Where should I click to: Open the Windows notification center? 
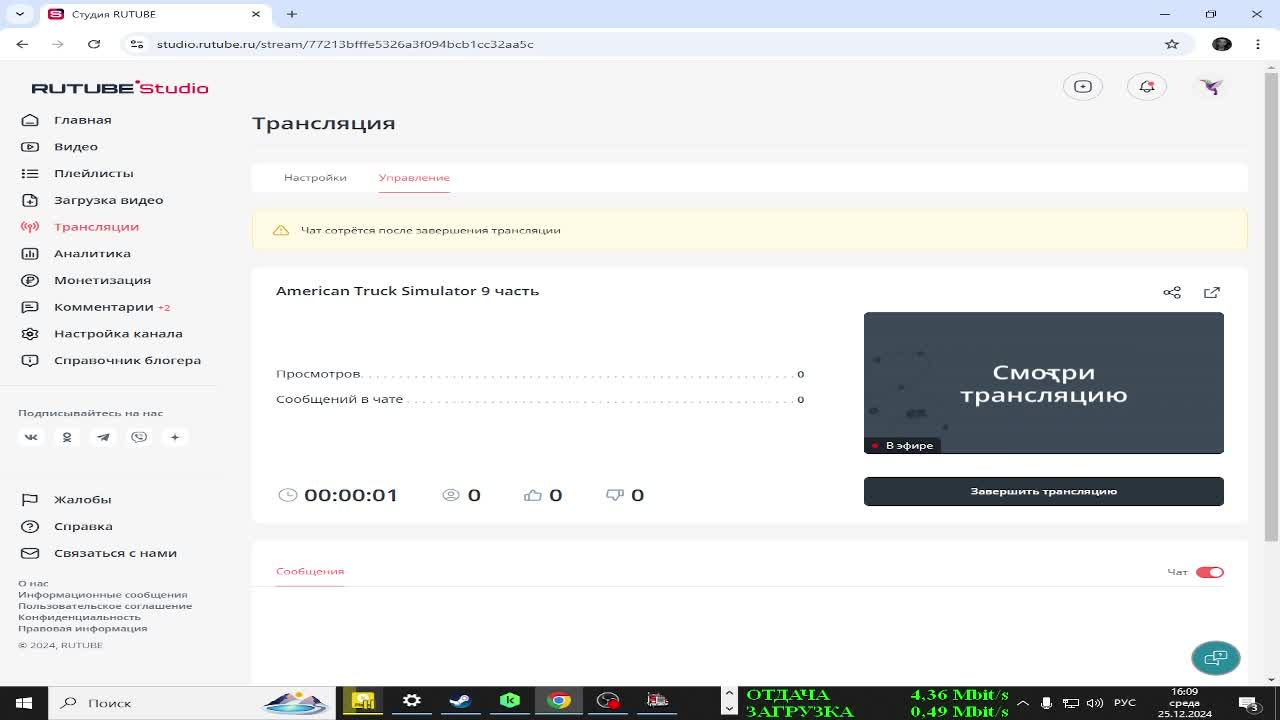(x=1249, y=703)
